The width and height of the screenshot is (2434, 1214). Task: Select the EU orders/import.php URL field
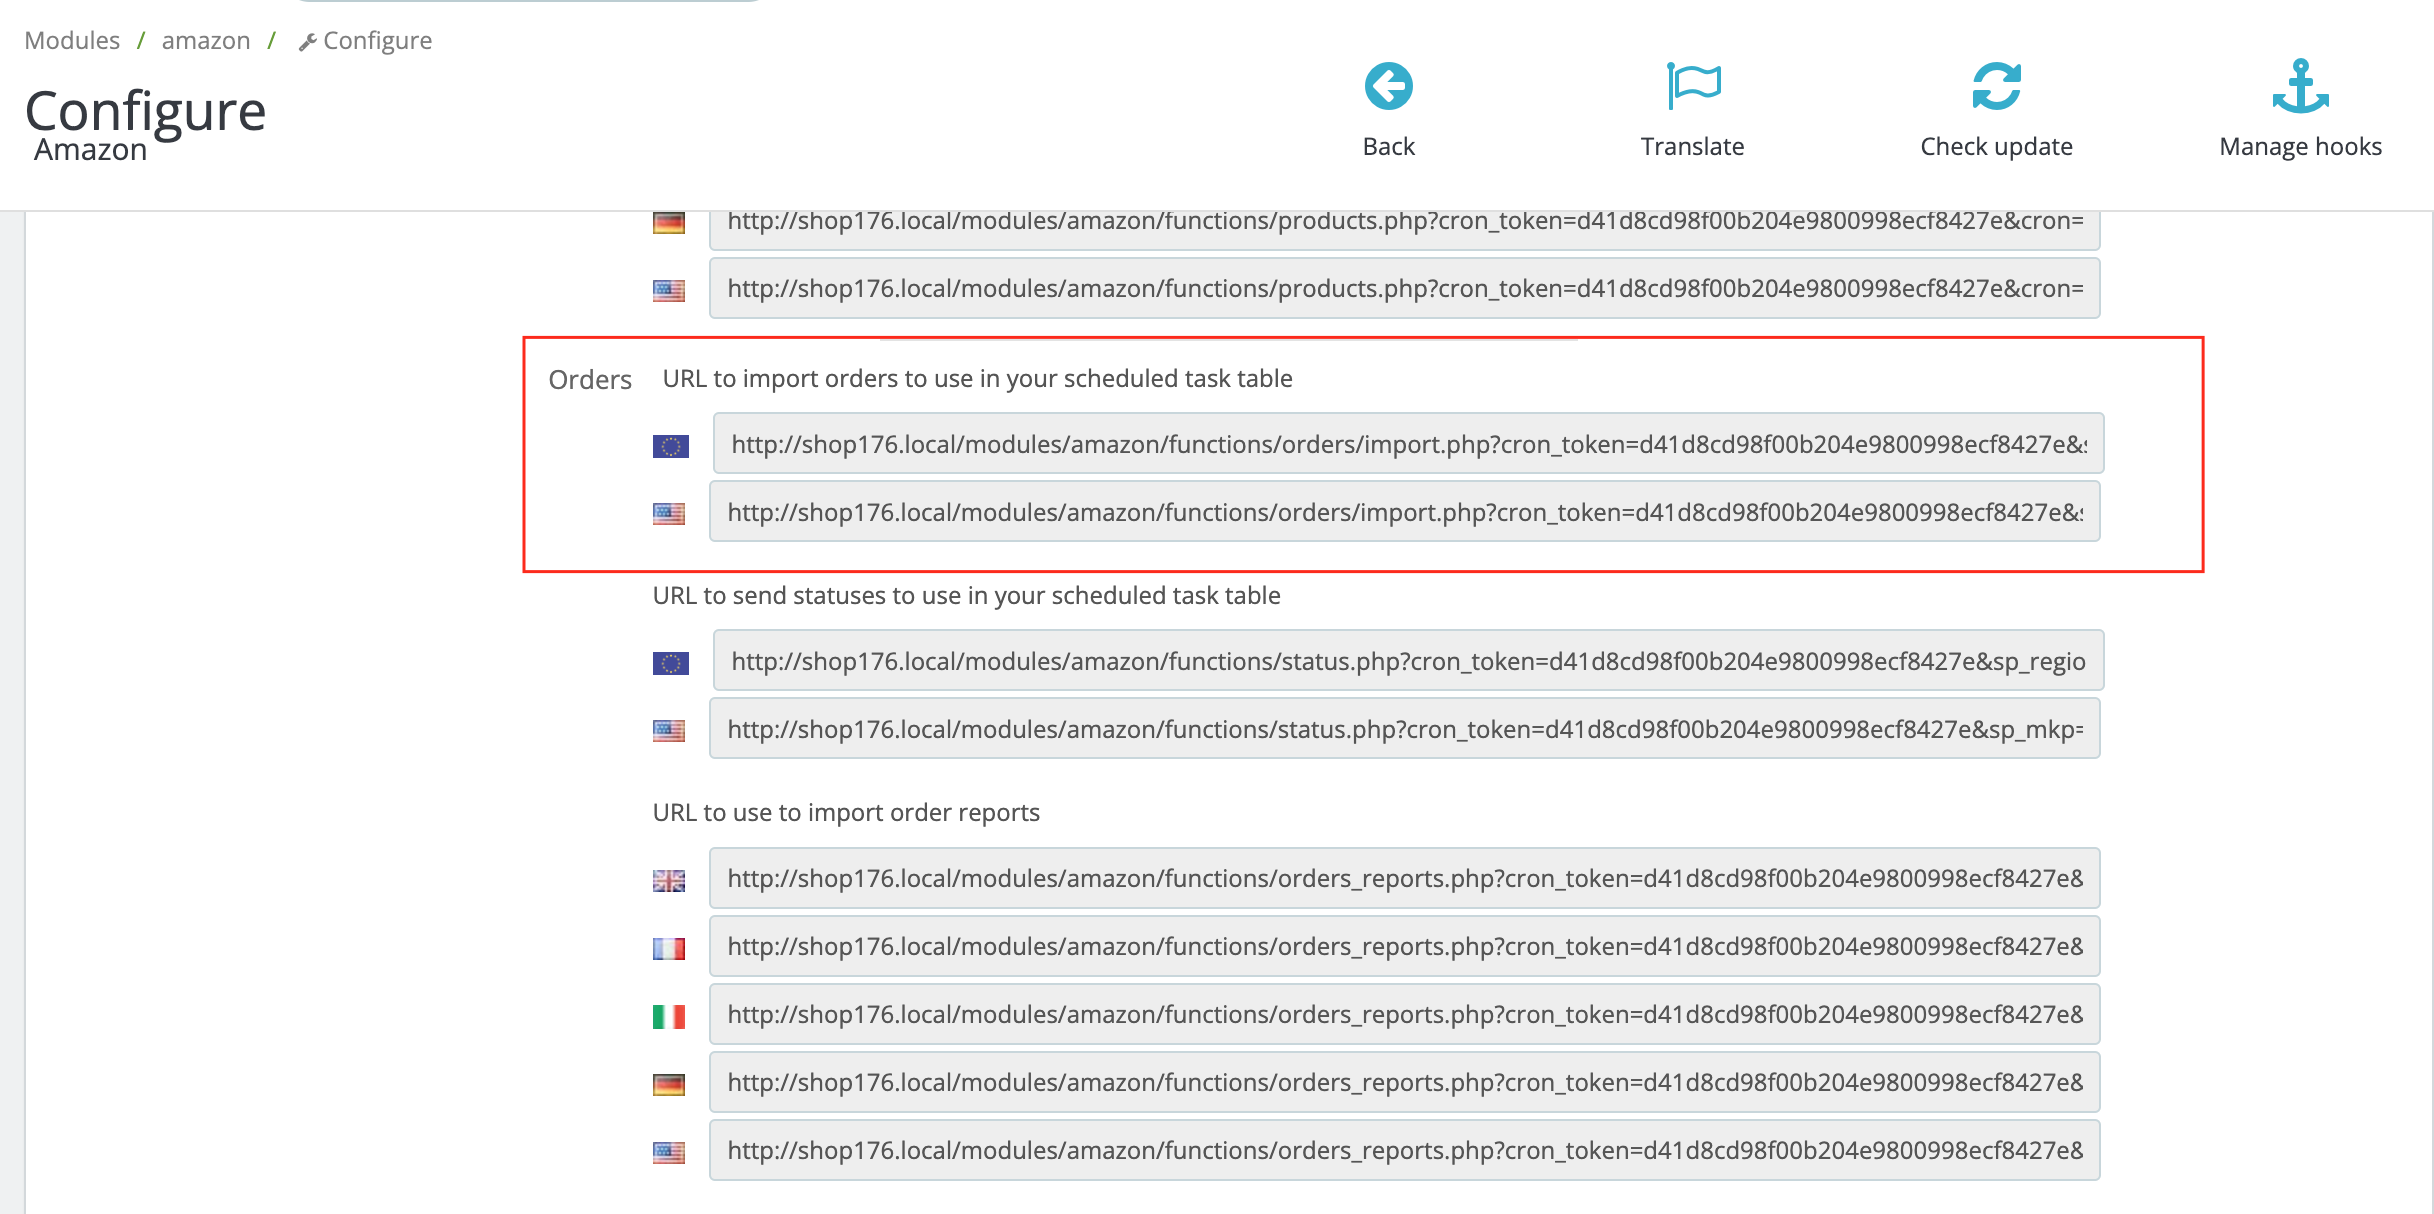(x=1408, y=443)
